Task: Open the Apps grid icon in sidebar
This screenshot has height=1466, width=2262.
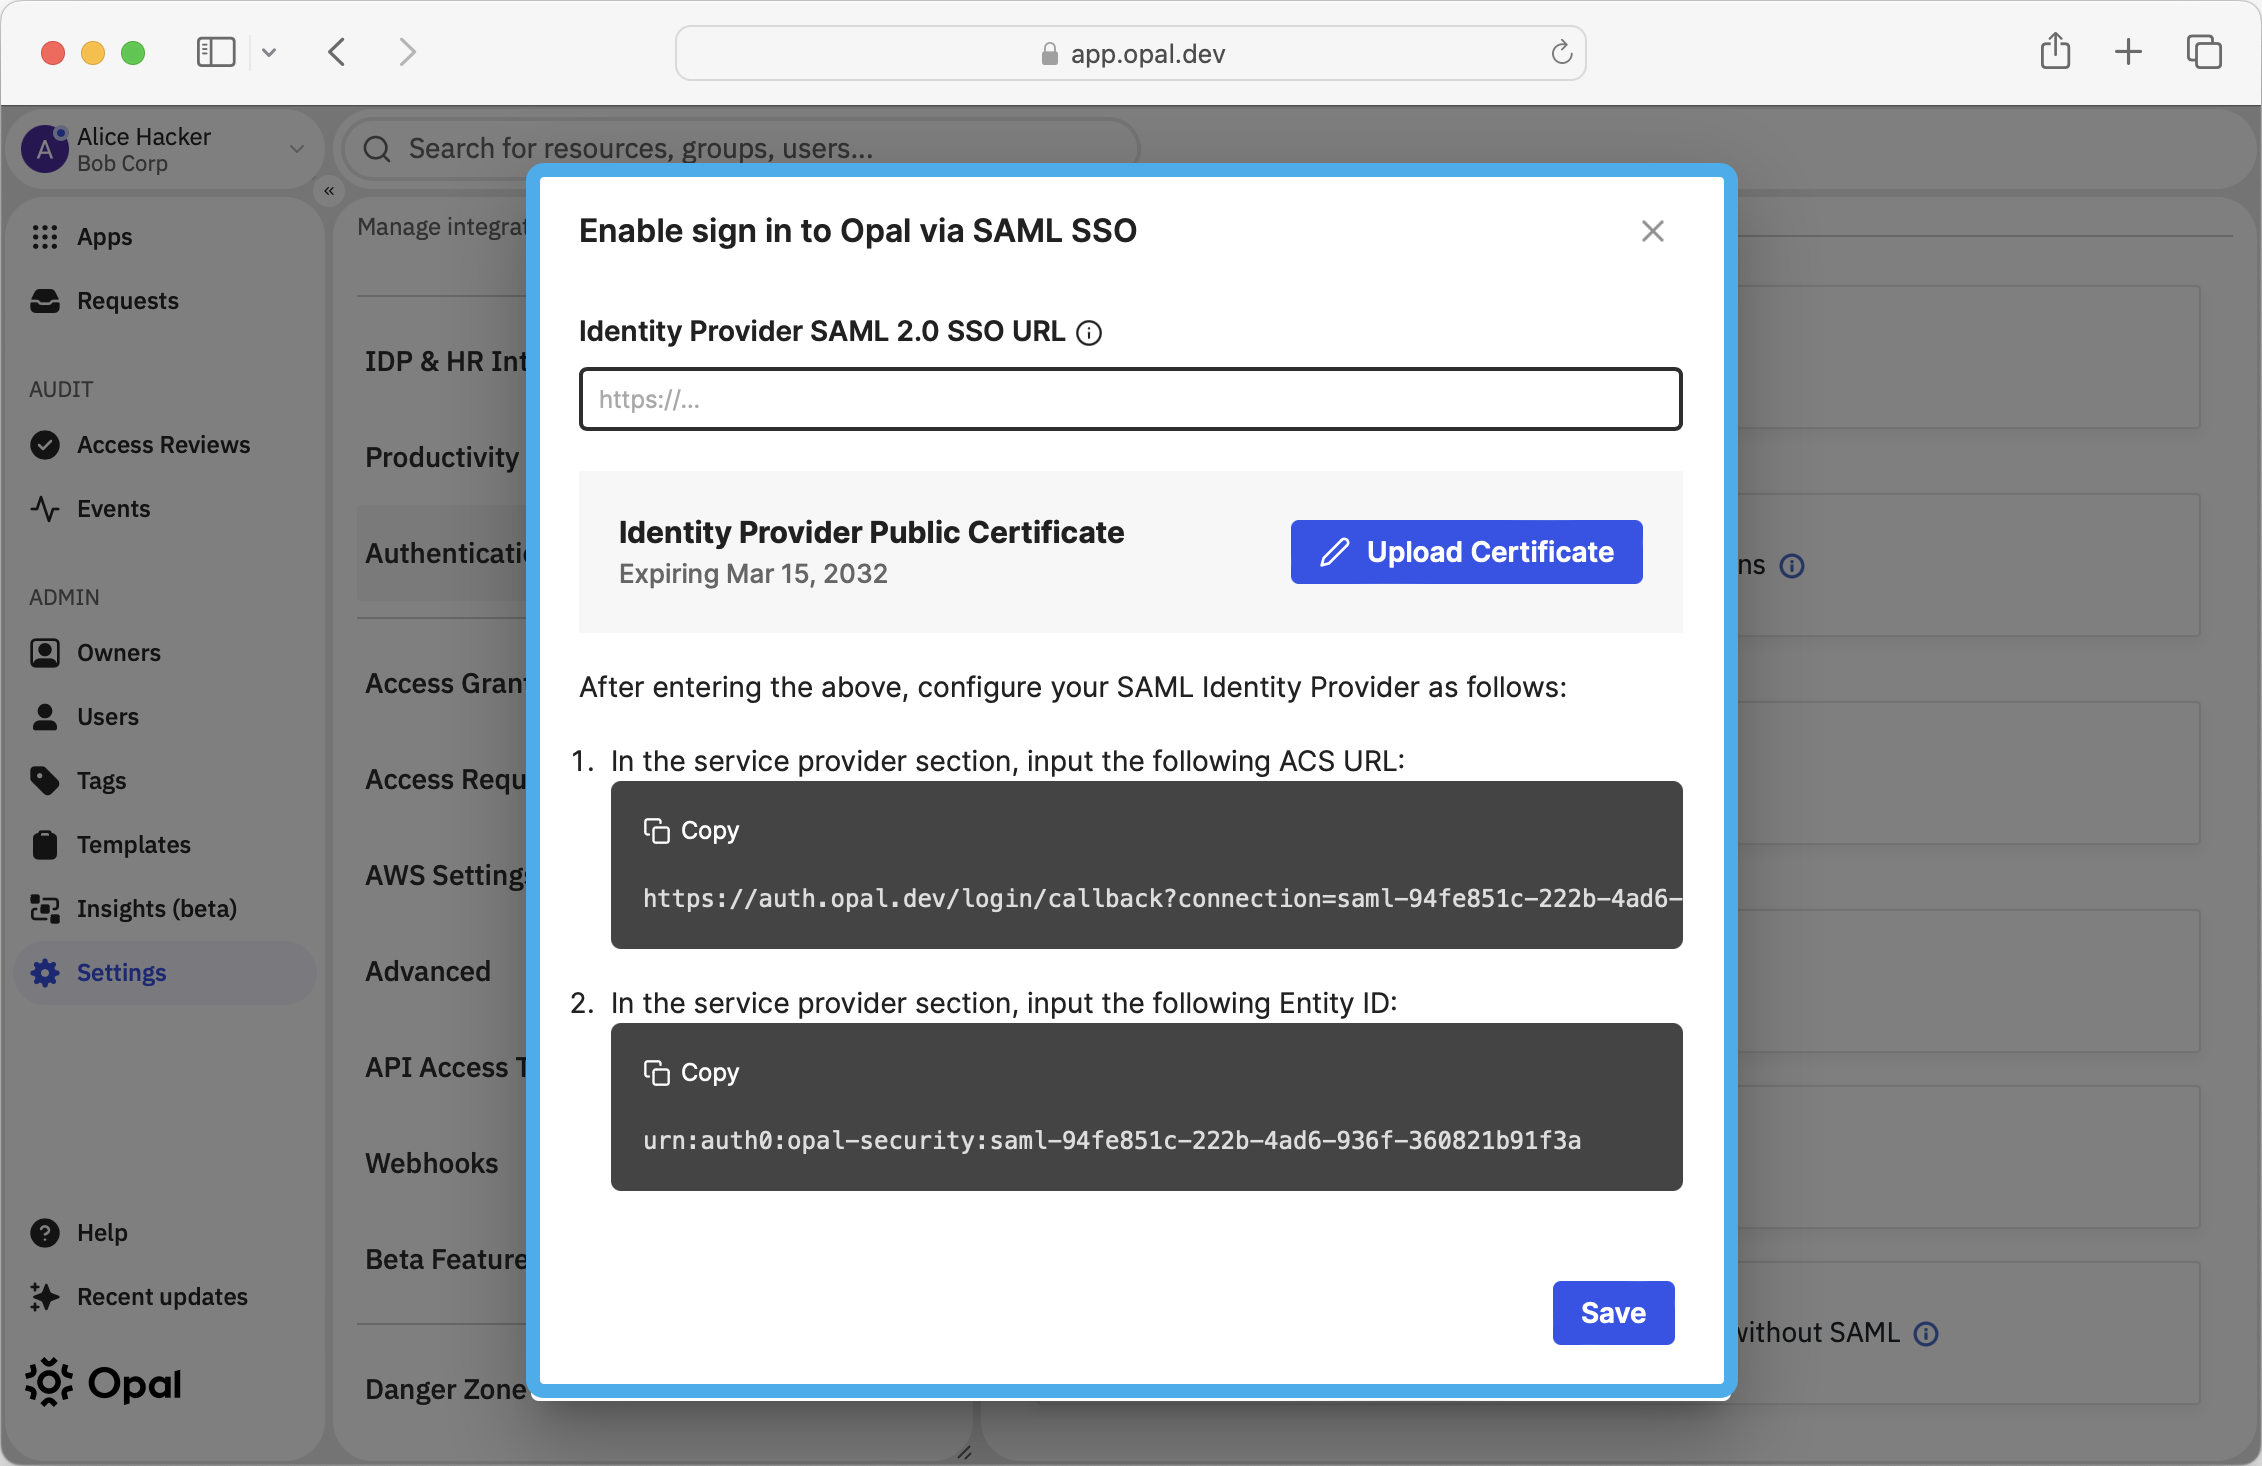Action: pyautogui.click(x=45, y=237)
